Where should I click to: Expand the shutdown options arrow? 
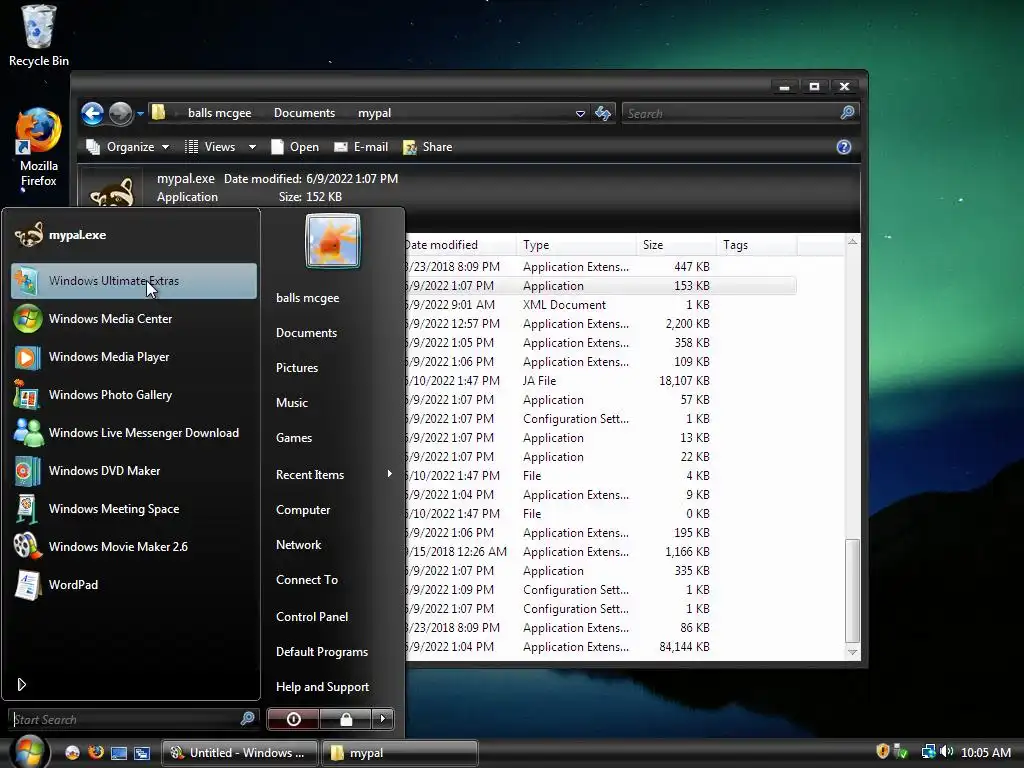coord(383,719)
